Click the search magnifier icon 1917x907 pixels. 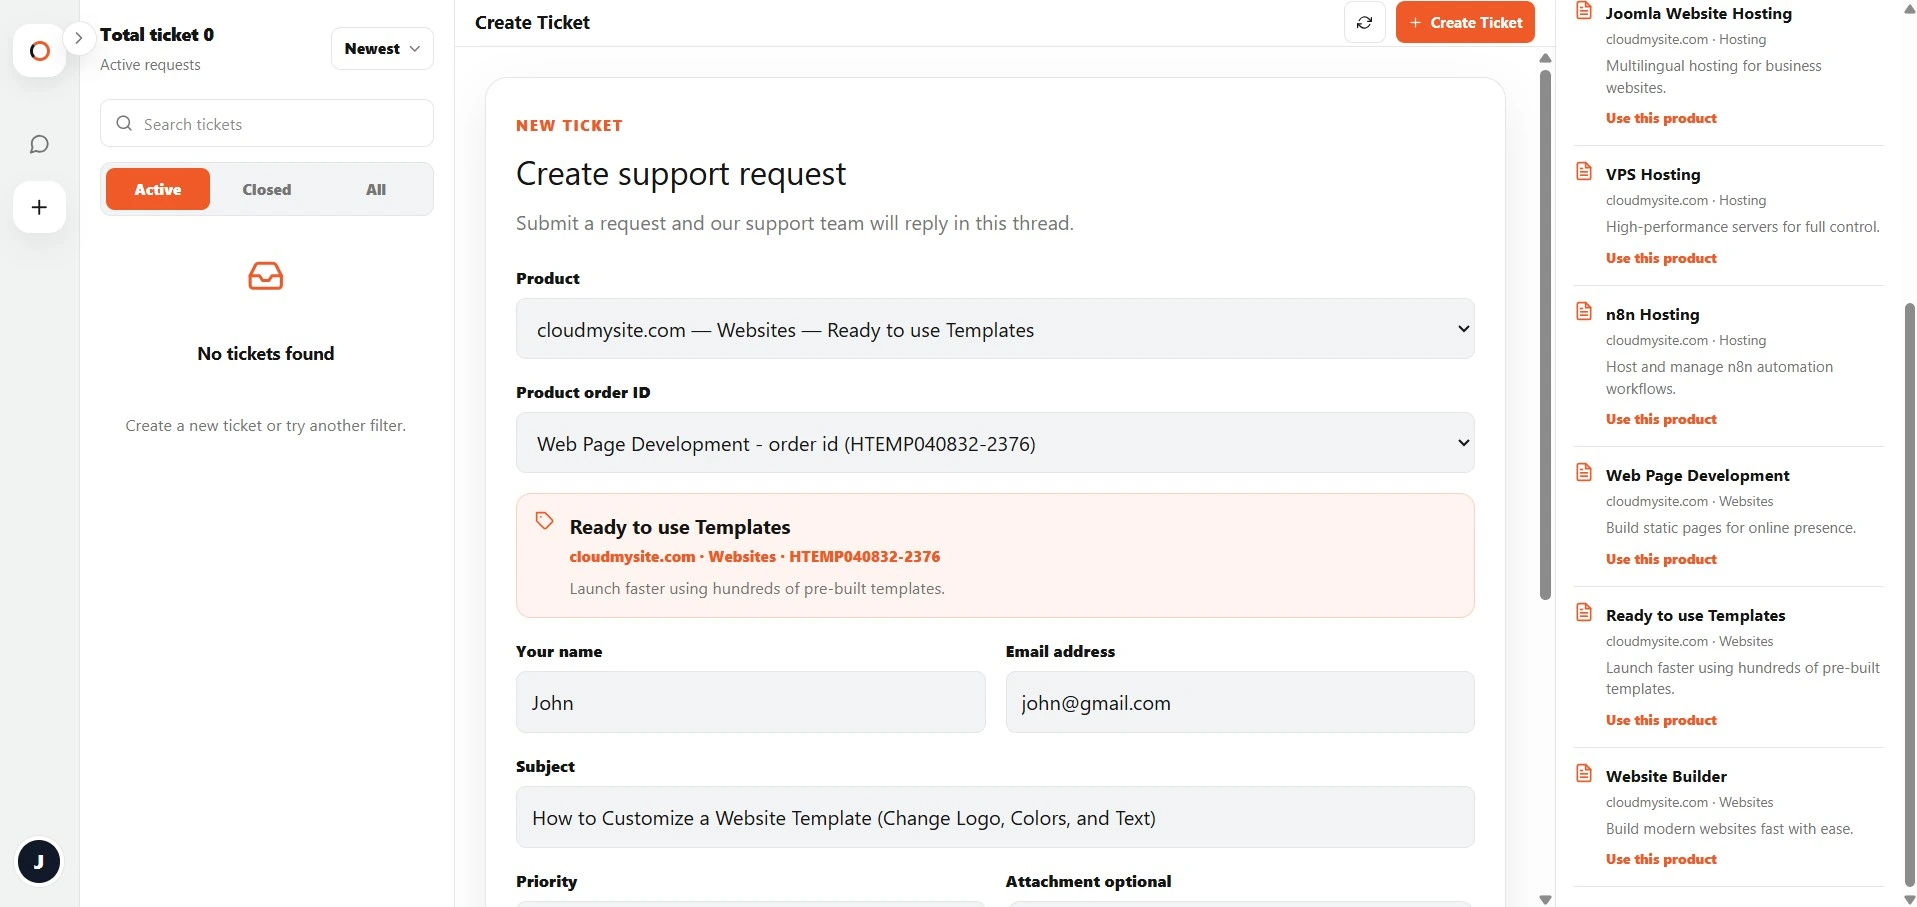124,124
